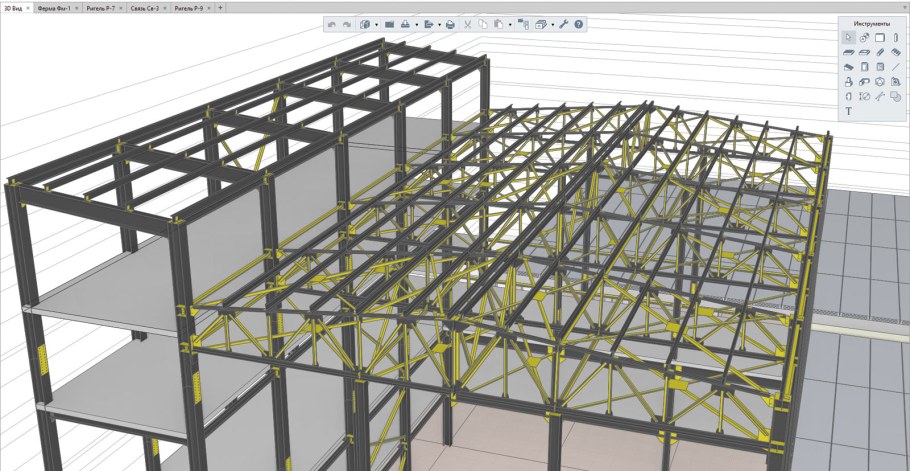910x471 pixels.
Task: Add a new tab with the plus button
Action: pos(220,7)
